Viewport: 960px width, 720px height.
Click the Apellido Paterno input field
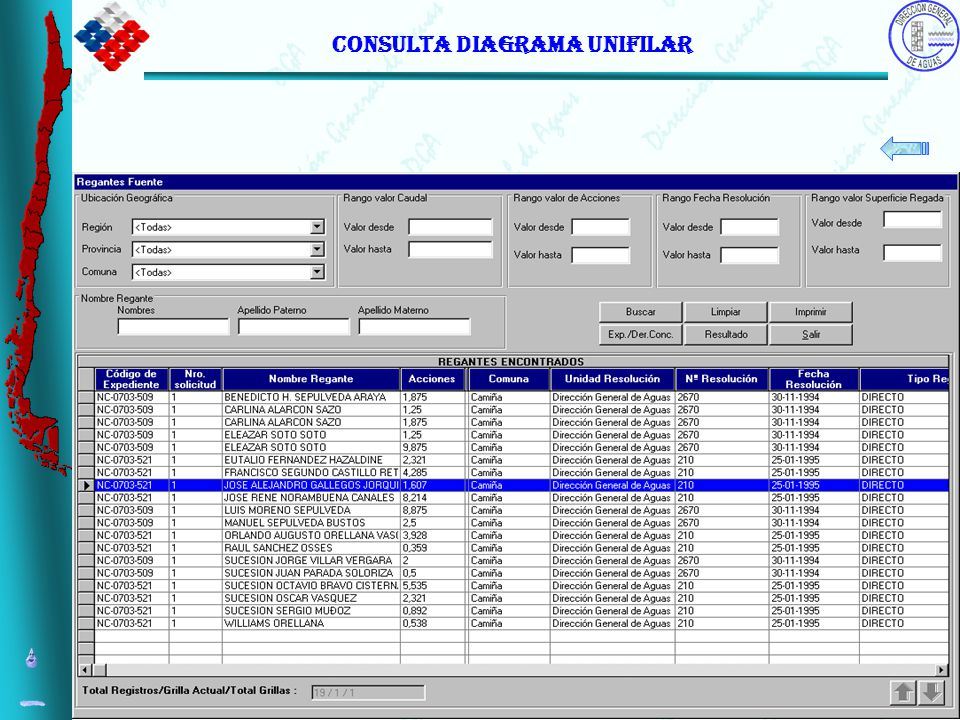[294, 327]
